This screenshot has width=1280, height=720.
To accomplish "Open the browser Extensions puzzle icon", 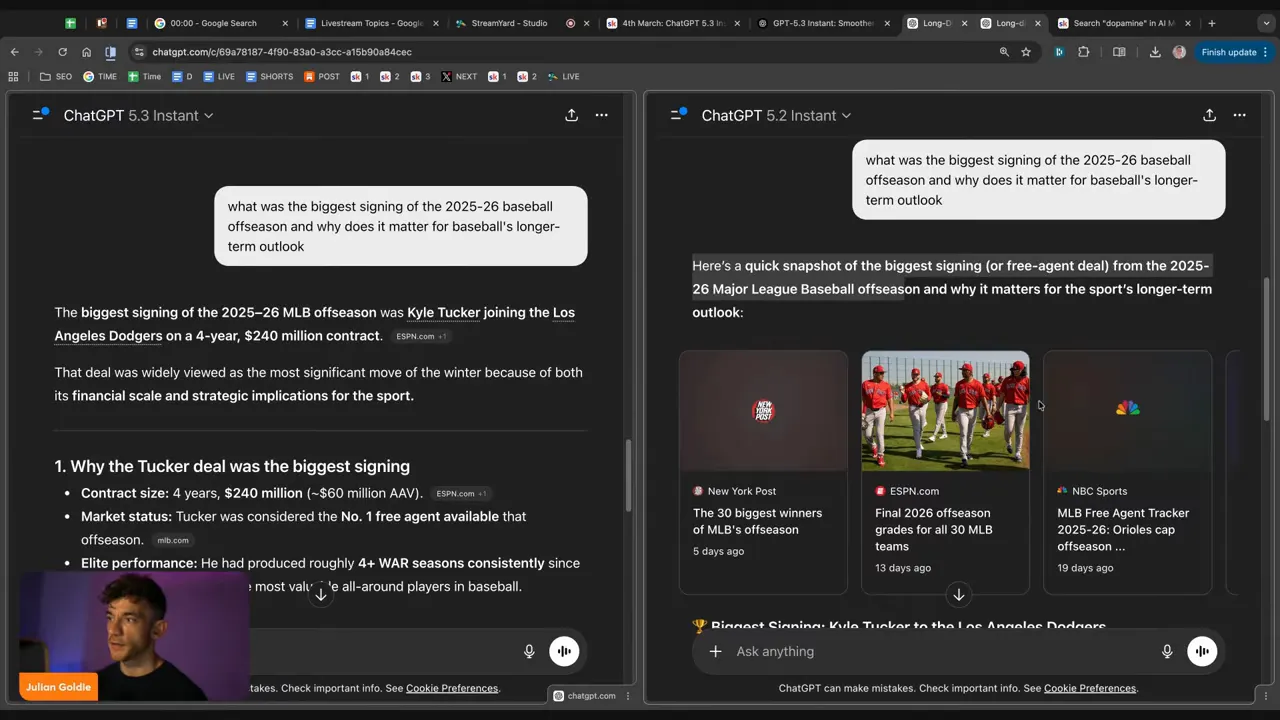I will 1083,52.
